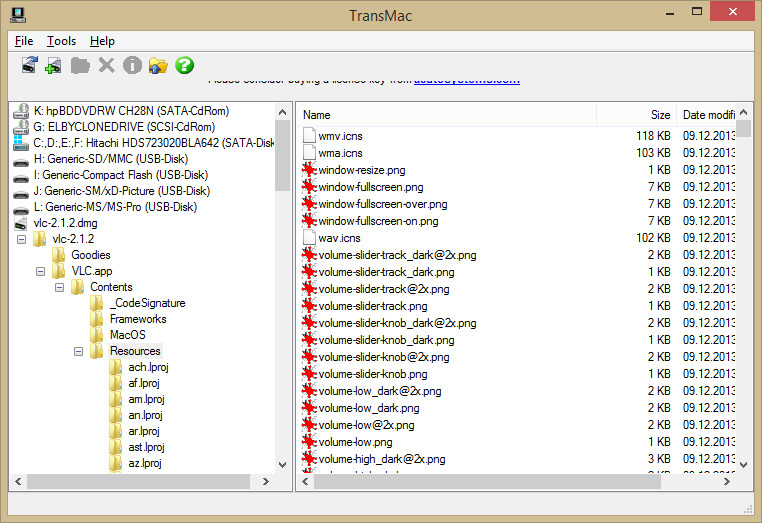Open the Help menu
This screenshot has height=523, width=762.
(x=102, y=41)
